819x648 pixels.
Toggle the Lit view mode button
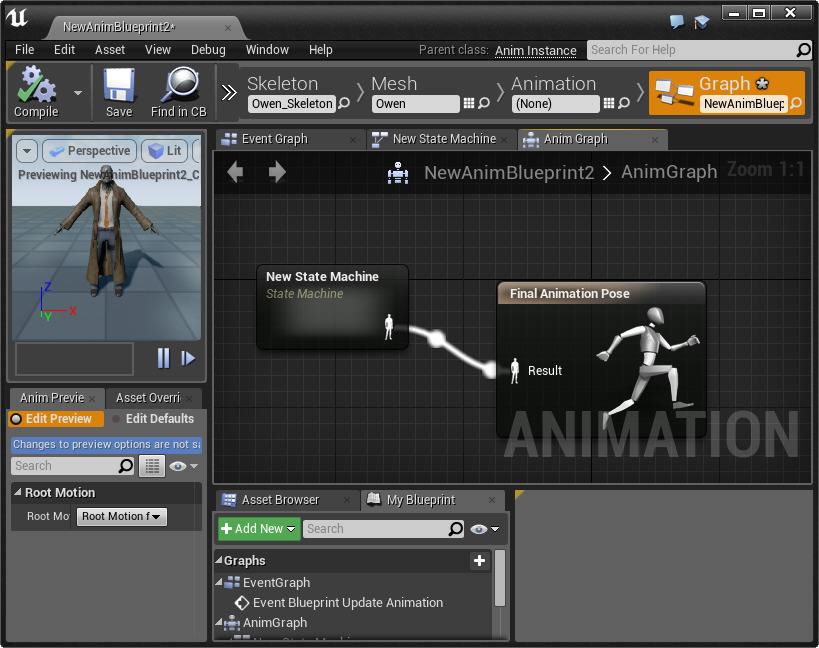[x=165, y=151]
